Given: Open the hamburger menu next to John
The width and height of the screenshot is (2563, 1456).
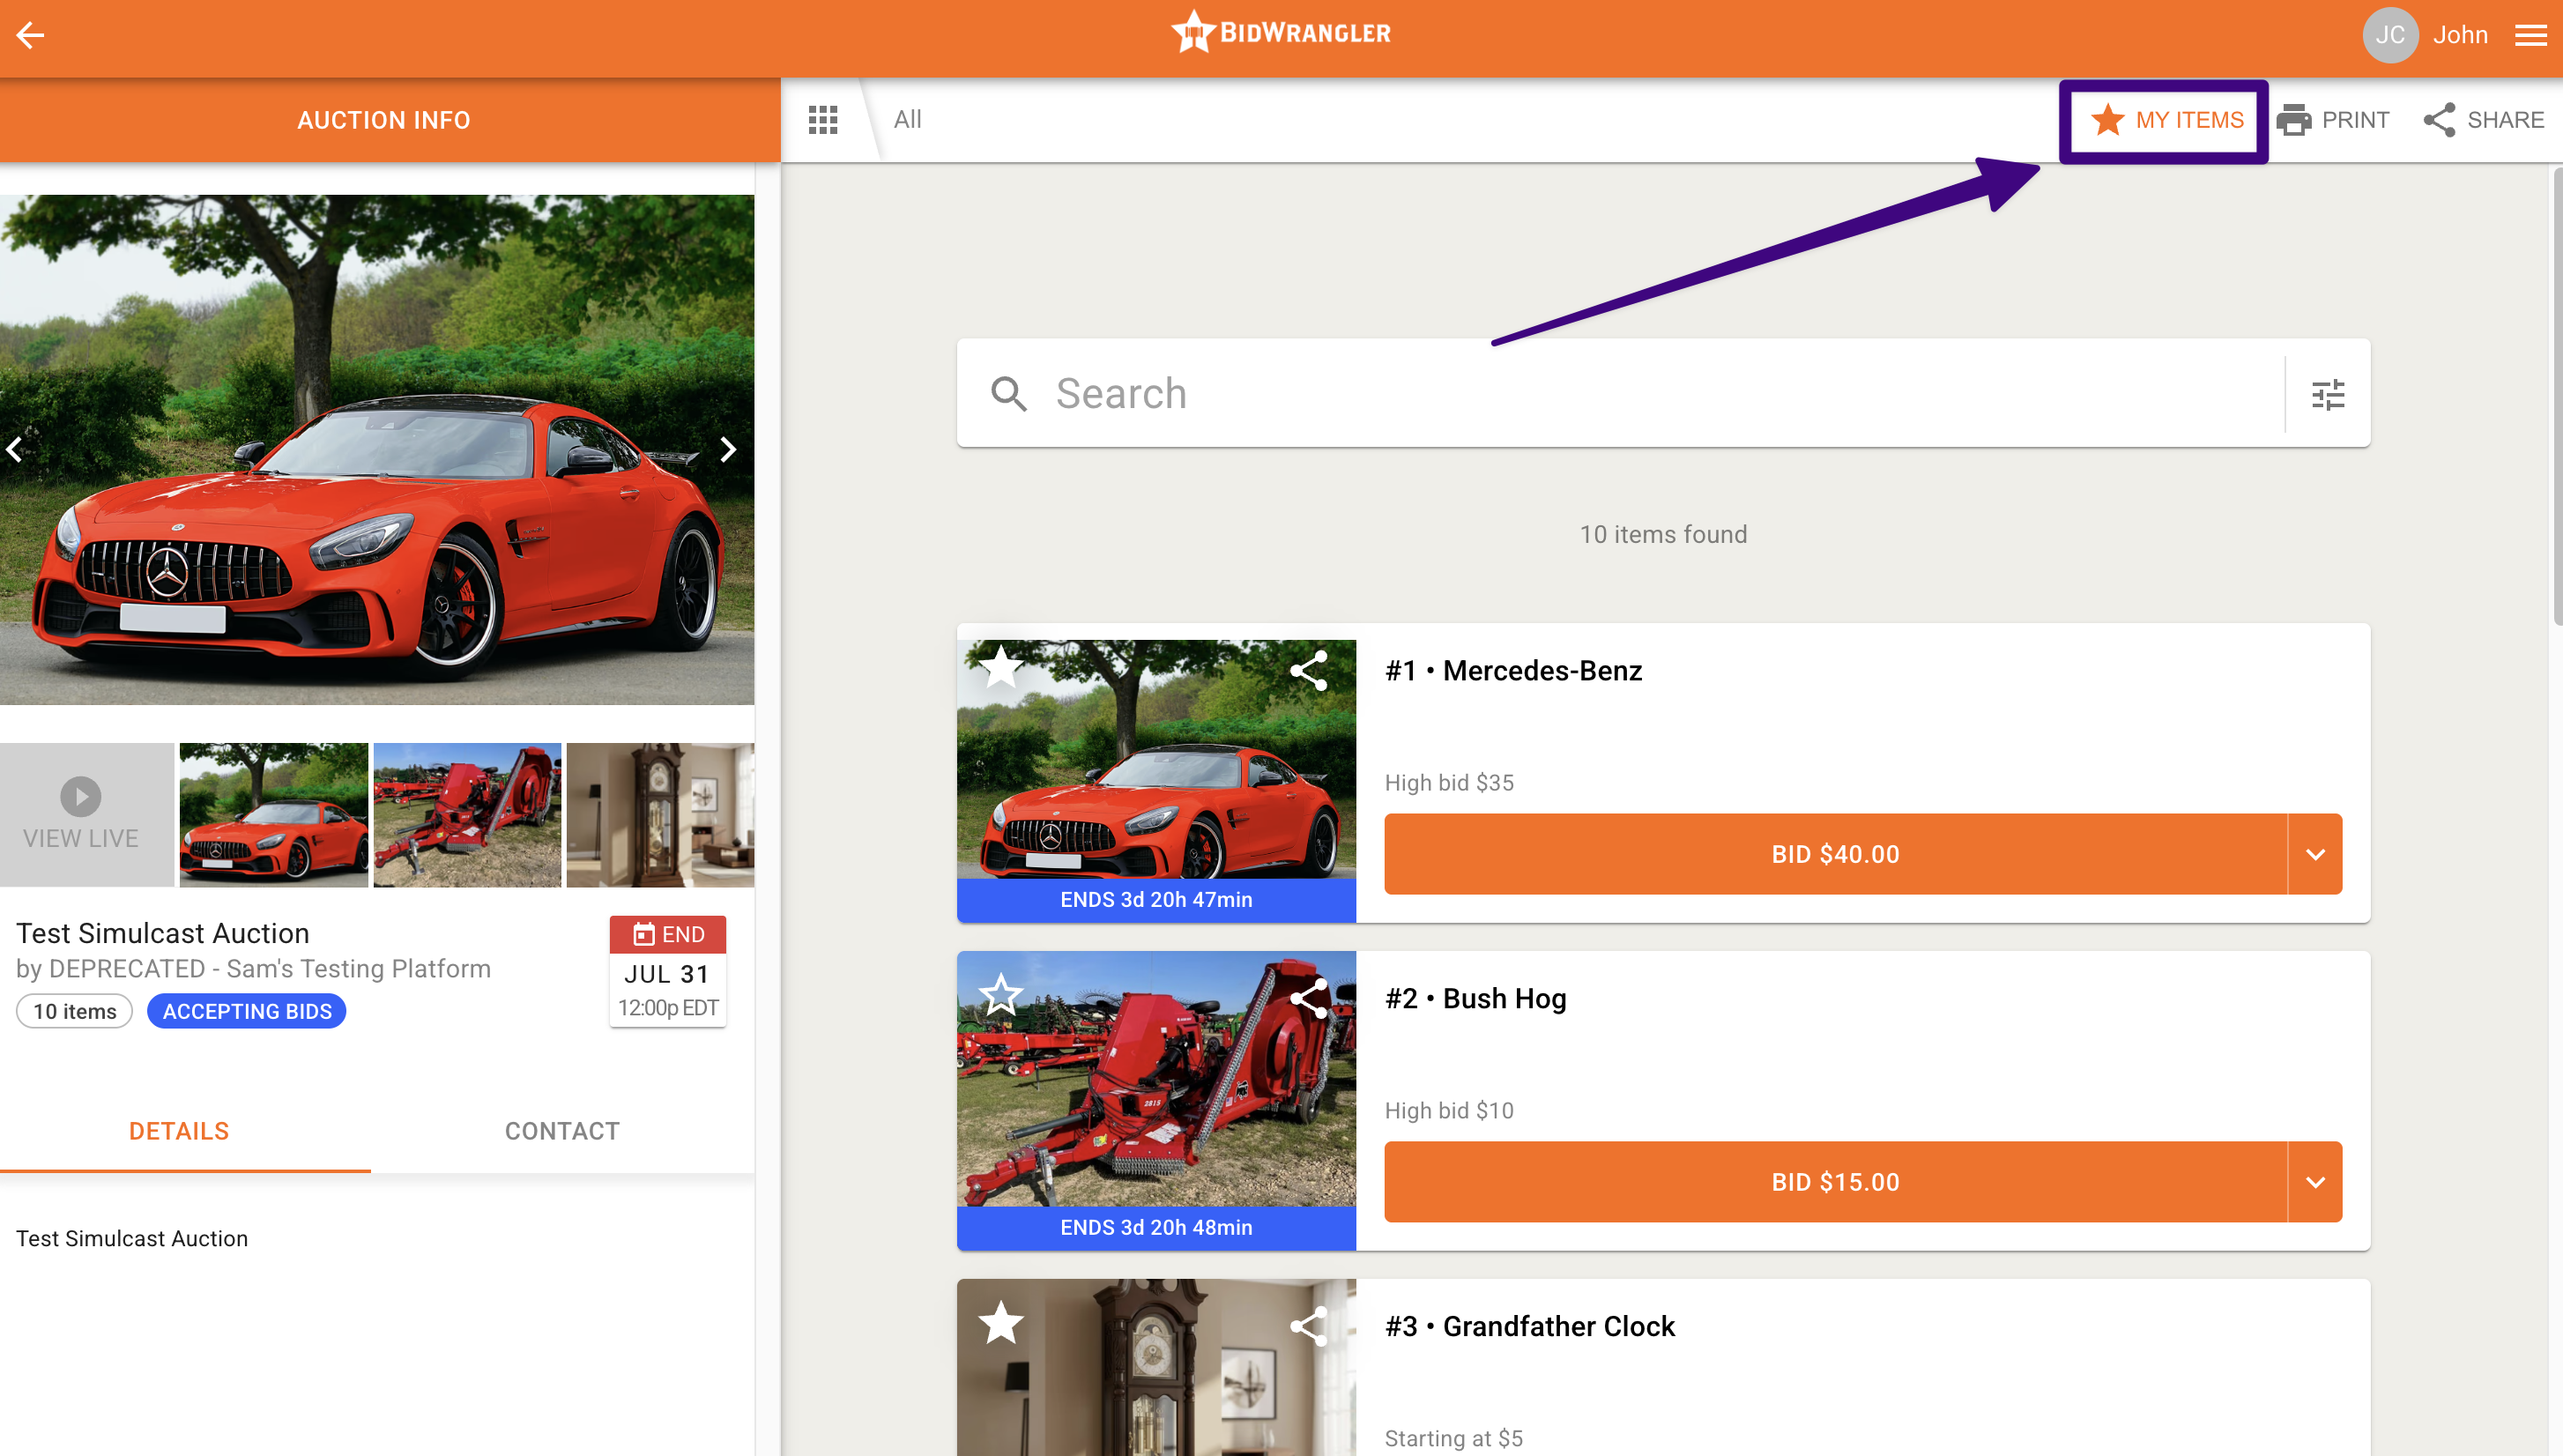Looking at the screenshot, I should click(x=2530, y=36).
